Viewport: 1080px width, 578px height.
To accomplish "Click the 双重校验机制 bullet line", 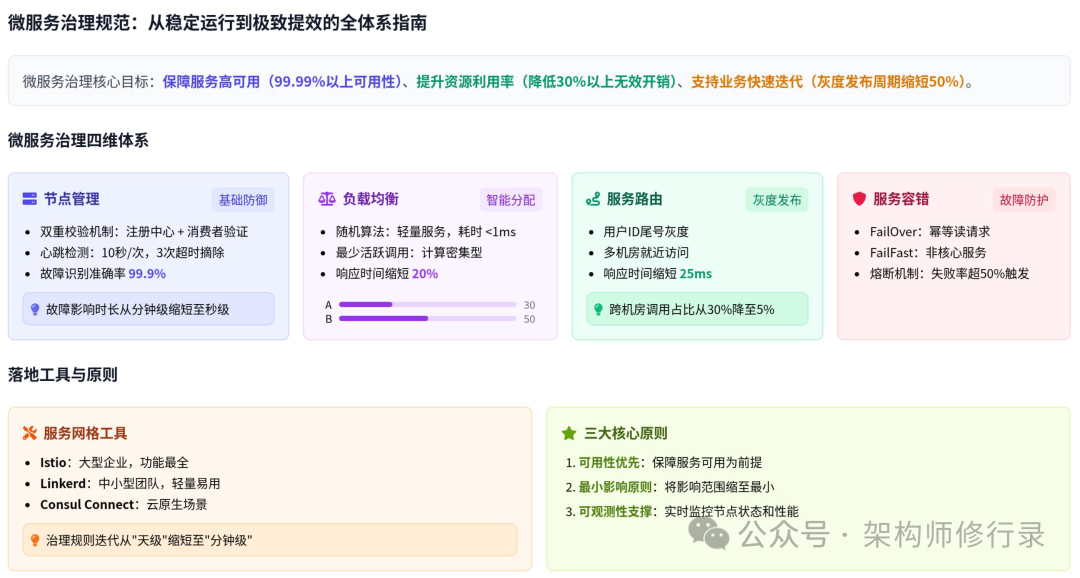I will [144, 232].
